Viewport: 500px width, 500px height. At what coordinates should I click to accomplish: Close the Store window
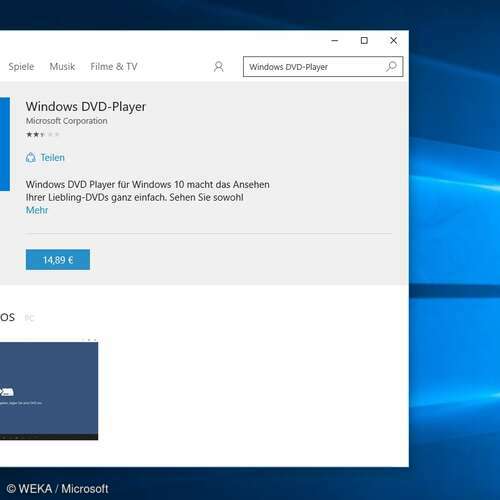click(x=394, y=41)
